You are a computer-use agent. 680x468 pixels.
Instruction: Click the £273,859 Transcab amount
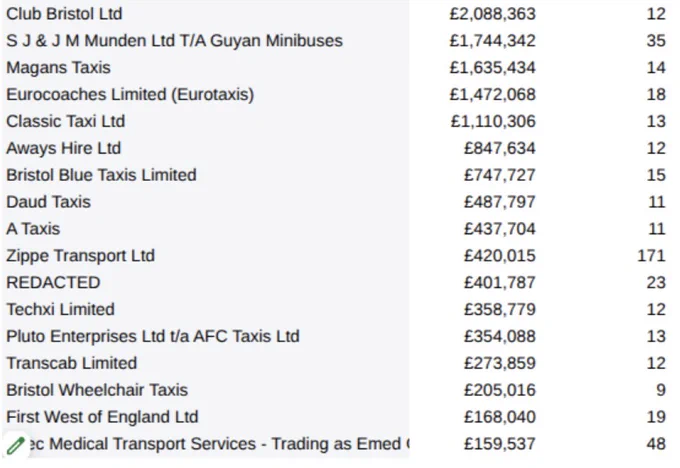coord(500,363)
